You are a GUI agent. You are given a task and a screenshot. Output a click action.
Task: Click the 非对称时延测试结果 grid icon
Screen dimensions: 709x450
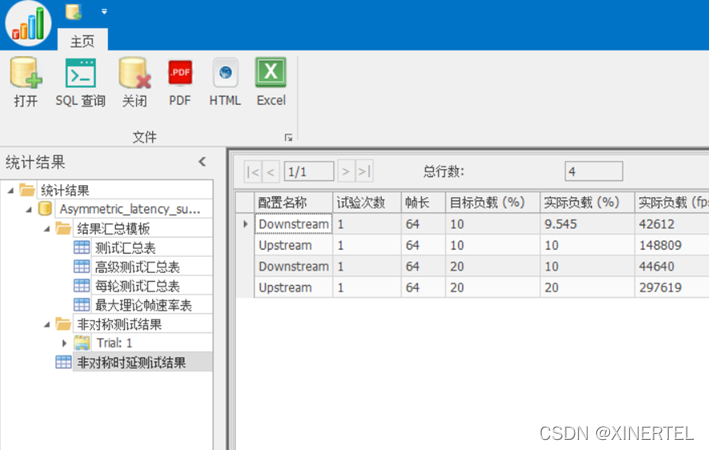pyautogui.click(x=63, y=362)
